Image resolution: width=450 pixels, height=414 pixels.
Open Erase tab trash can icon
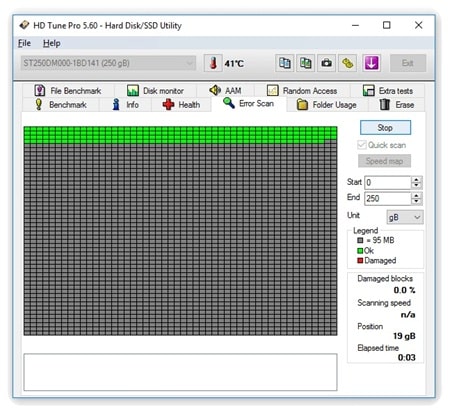[x=384, y=104]
